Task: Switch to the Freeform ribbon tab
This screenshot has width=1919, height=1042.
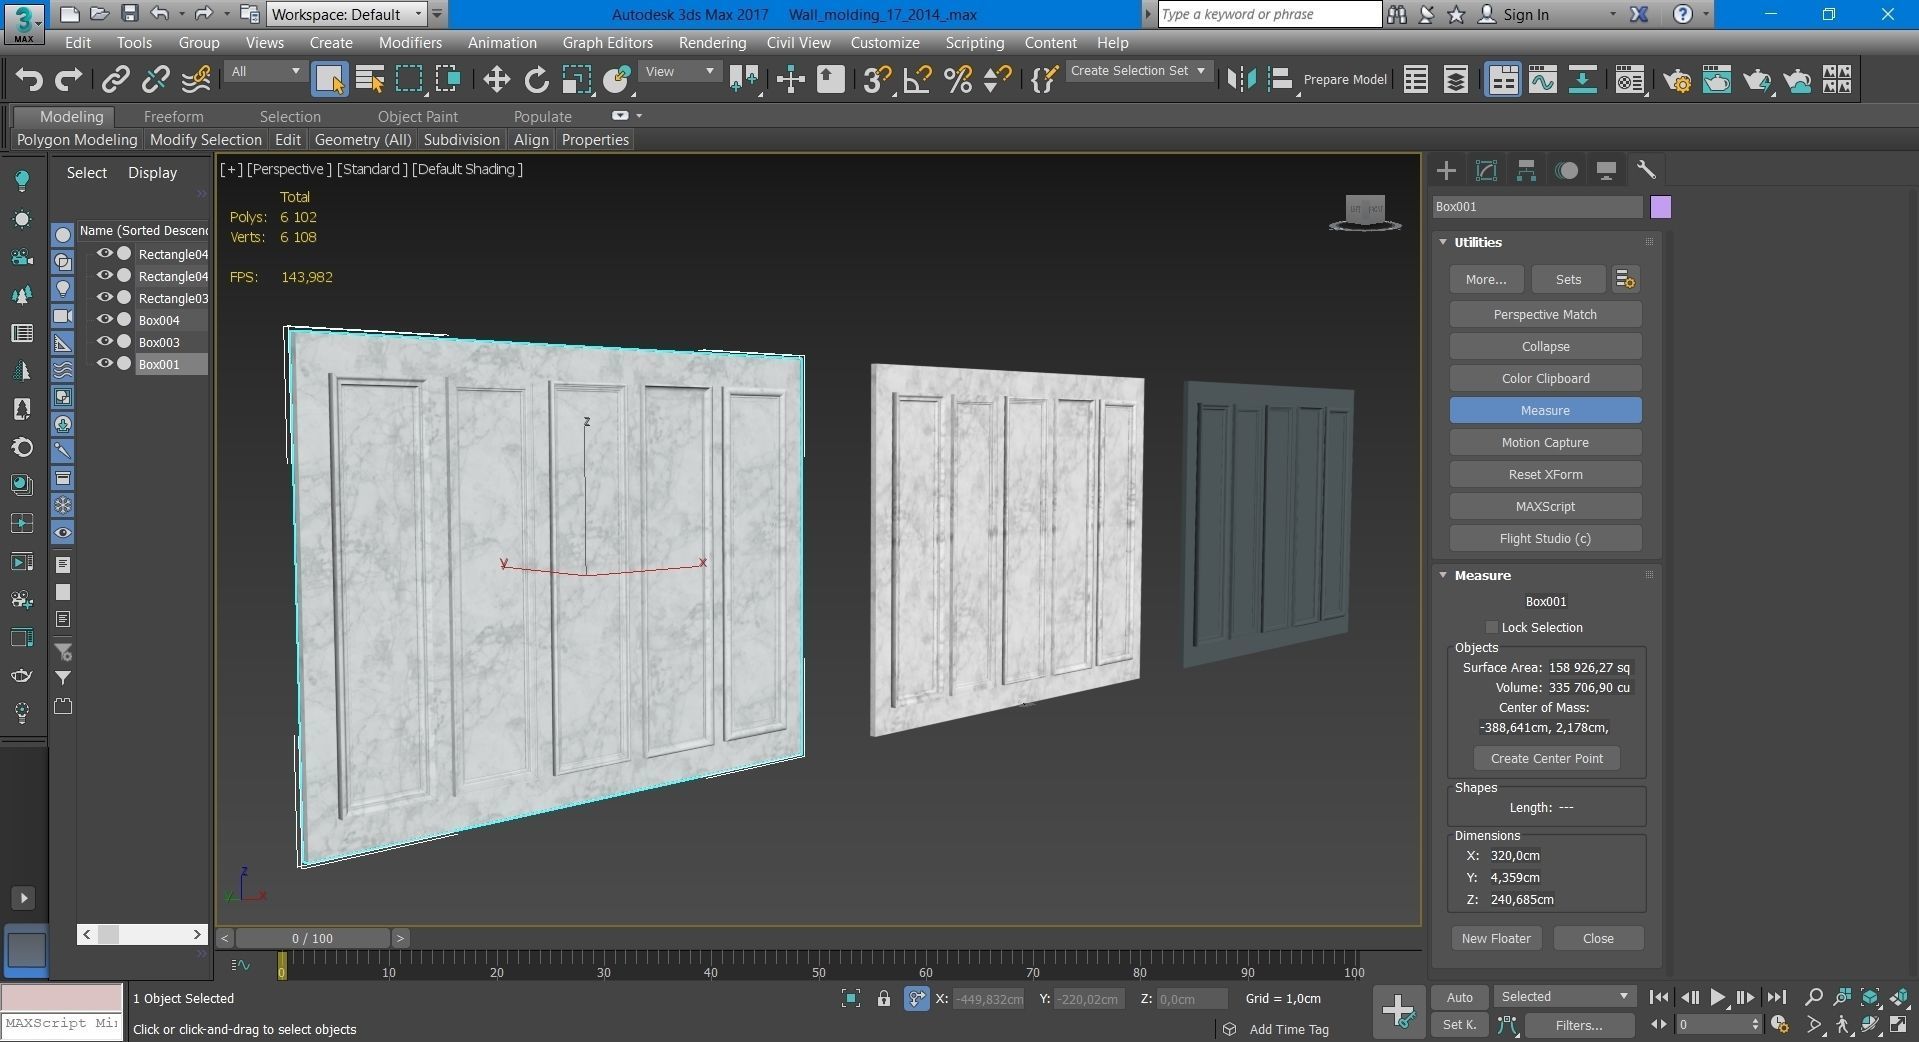Action: [173, 117]
